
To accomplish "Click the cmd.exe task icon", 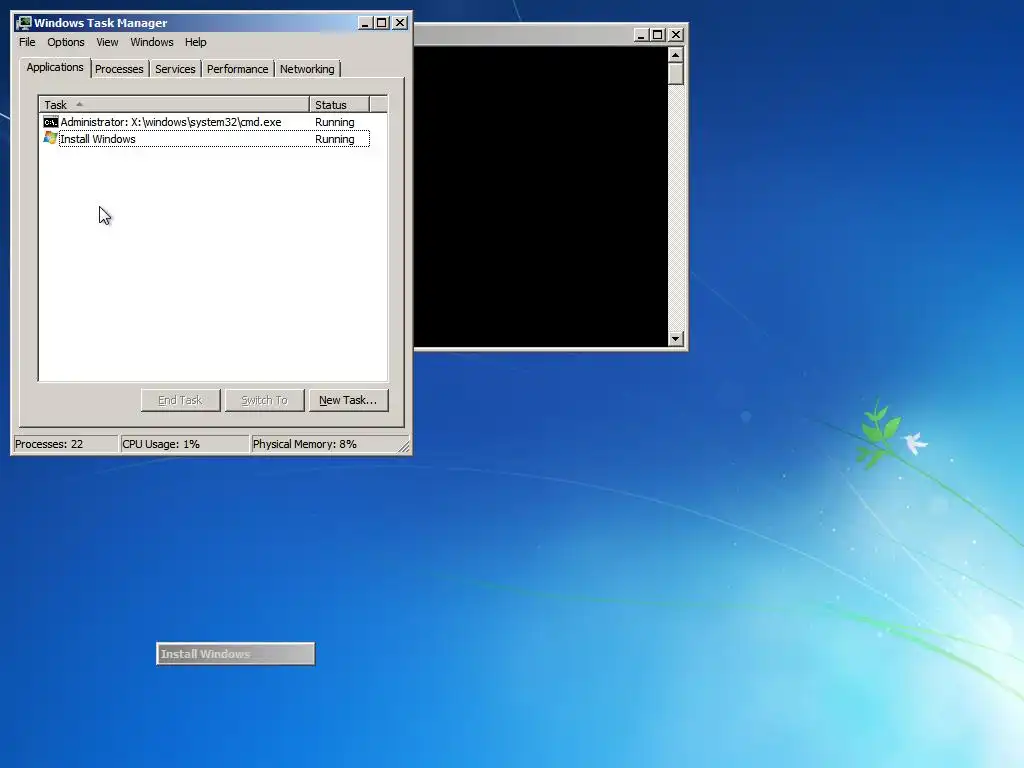I will tap(50, 122).
